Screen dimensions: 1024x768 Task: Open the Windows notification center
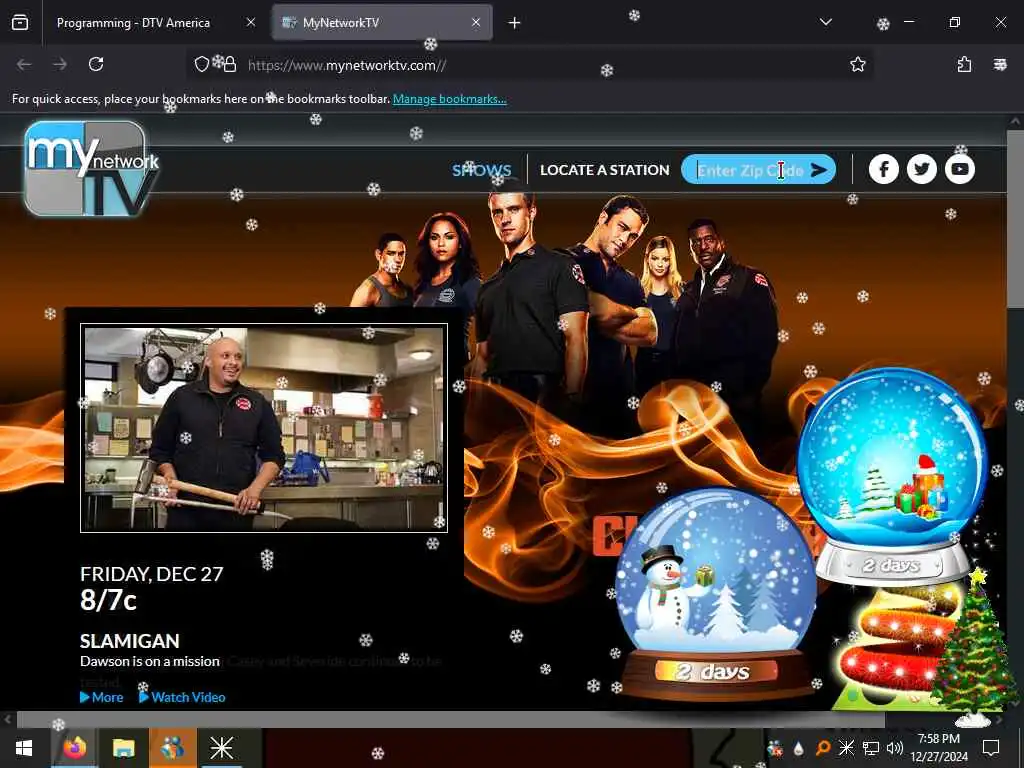pyautogui.click(x=991, y=748)
